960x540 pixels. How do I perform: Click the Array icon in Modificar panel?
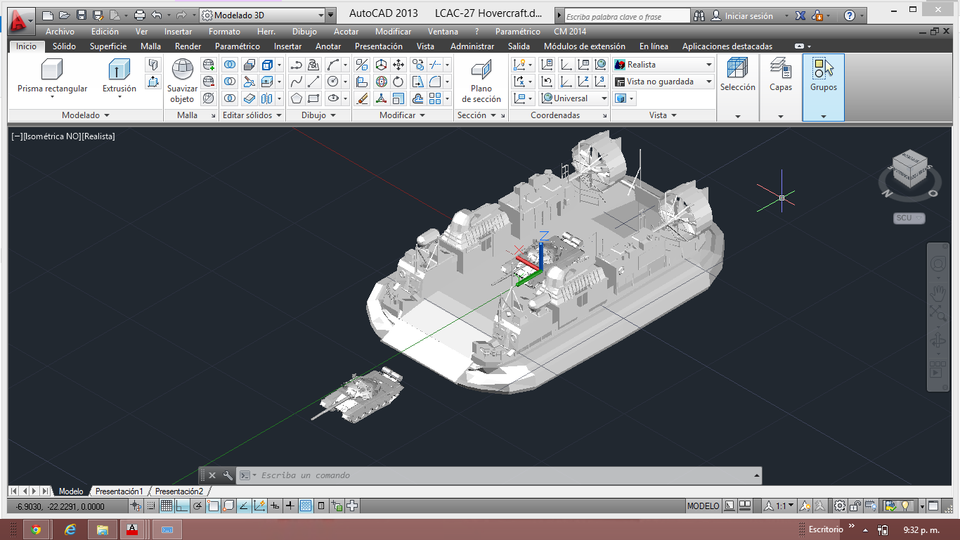[x=435, y=98]
